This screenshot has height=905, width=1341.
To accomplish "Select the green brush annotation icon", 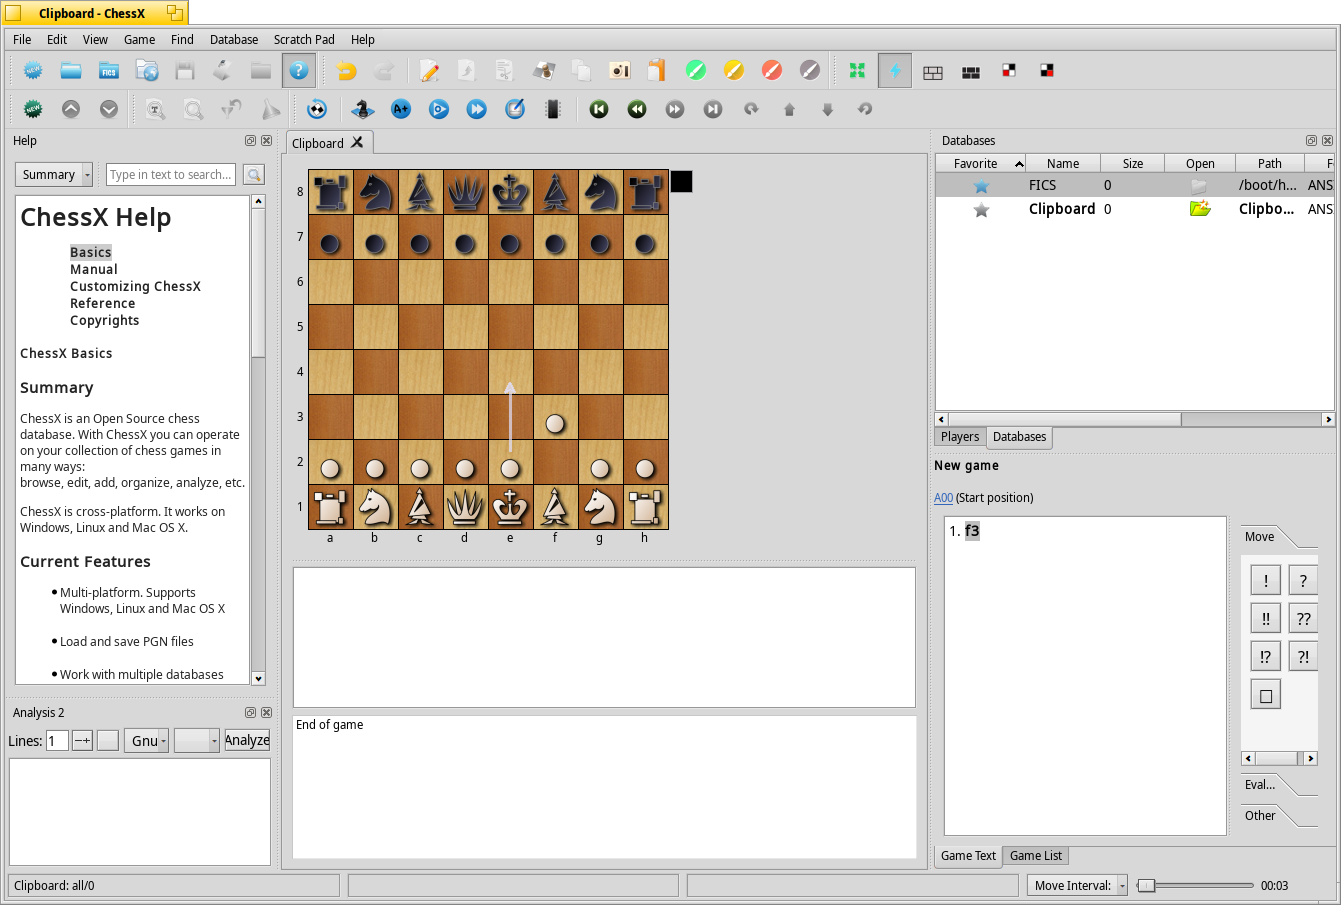I will [x=696, y=71].
